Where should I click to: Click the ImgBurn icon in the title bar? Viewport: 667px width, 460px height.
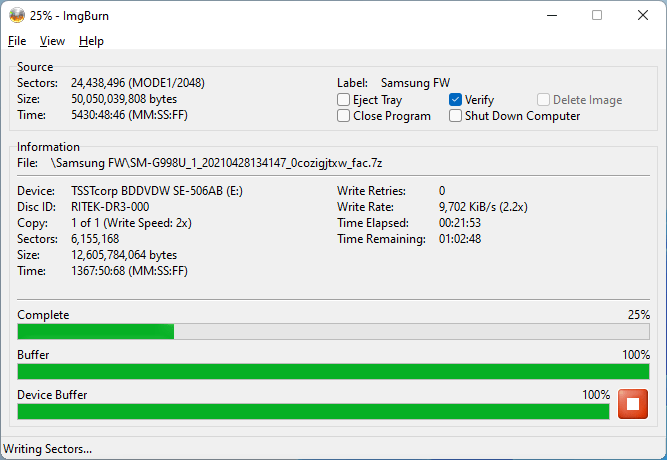click(x=17, y=15)
